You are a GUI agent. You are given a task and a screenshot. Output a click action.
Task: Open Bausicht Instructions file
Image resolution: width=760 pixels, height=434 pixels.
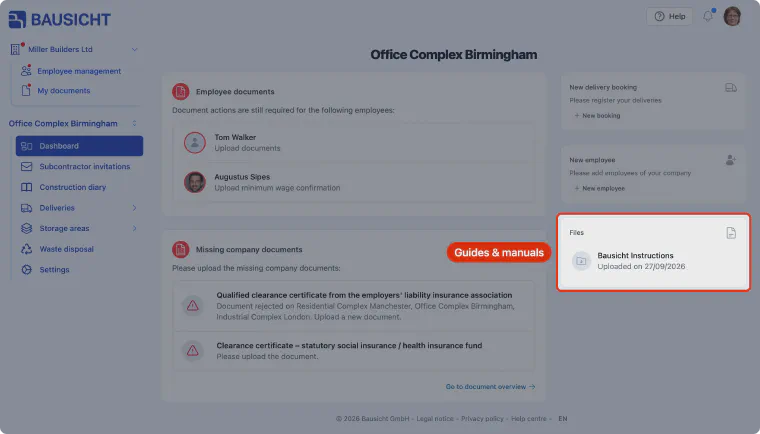coord(653,261)
